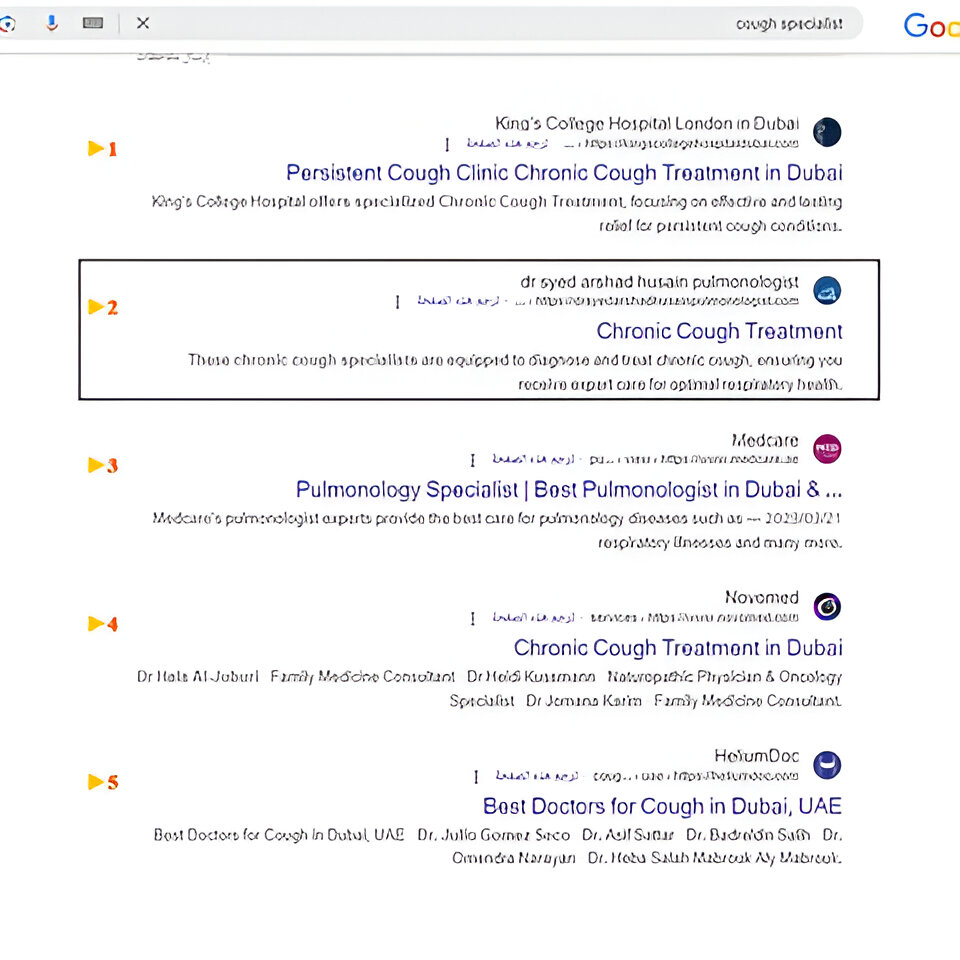
Task: Open 'Persistent Cough Clinic Chronic Cough Treatment in Dubai'
Action: (564, 173)
